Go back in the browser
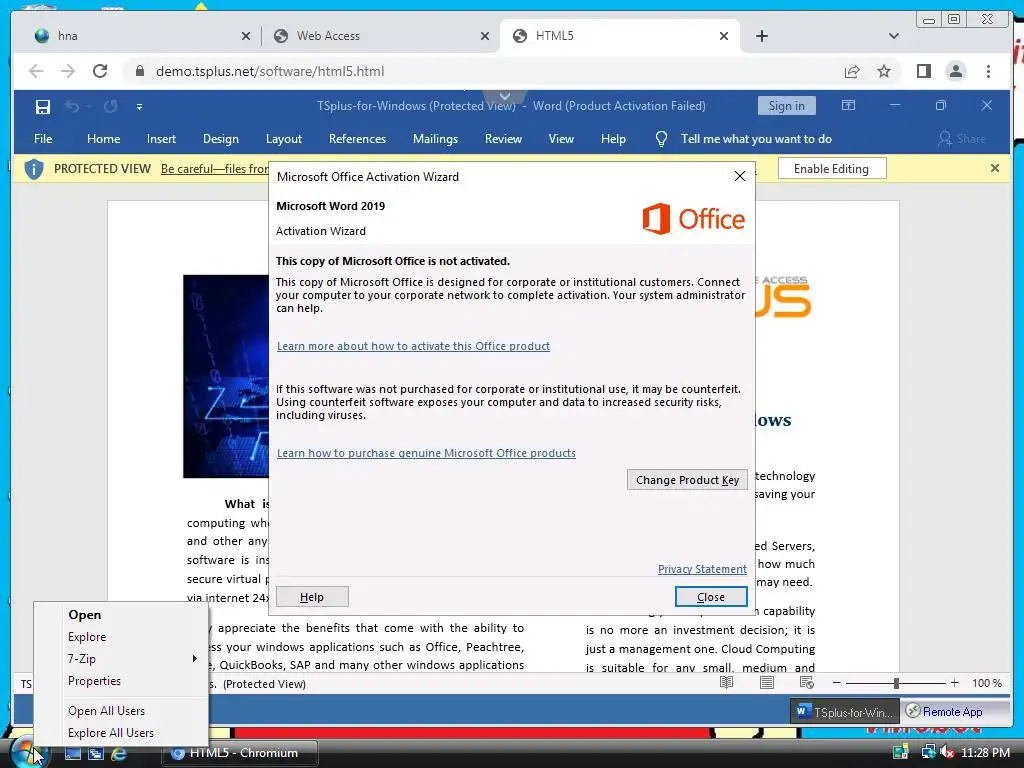1024x768 pixels. click(x=36, y=71)
